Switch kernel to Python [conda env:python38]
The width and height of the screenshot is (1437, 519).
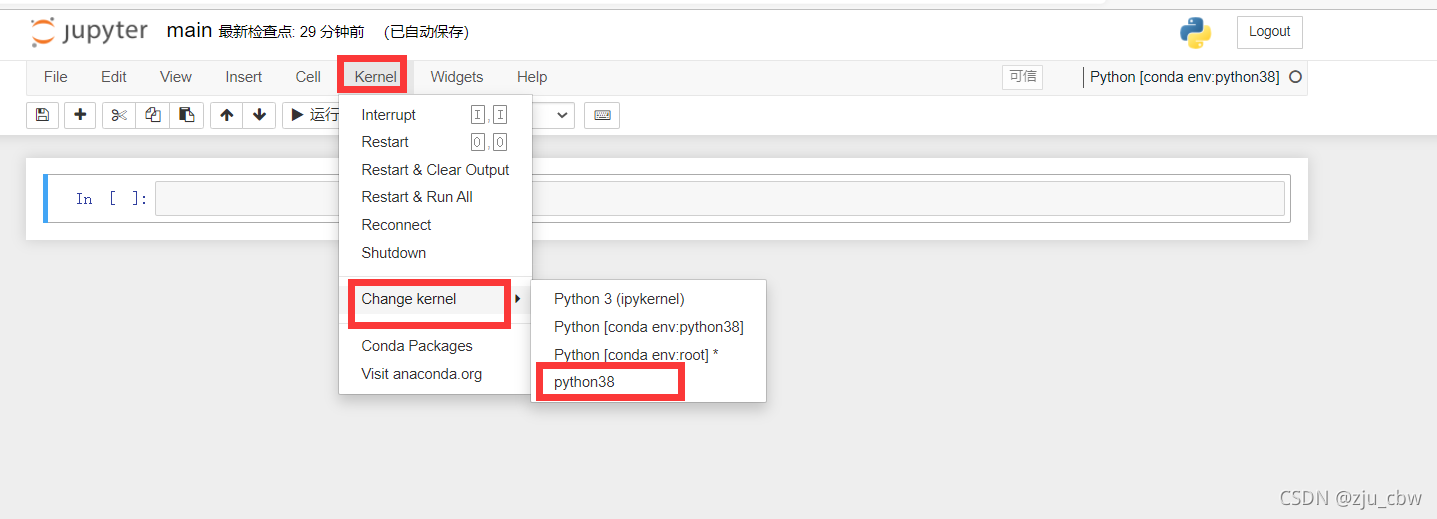point(648,327)
